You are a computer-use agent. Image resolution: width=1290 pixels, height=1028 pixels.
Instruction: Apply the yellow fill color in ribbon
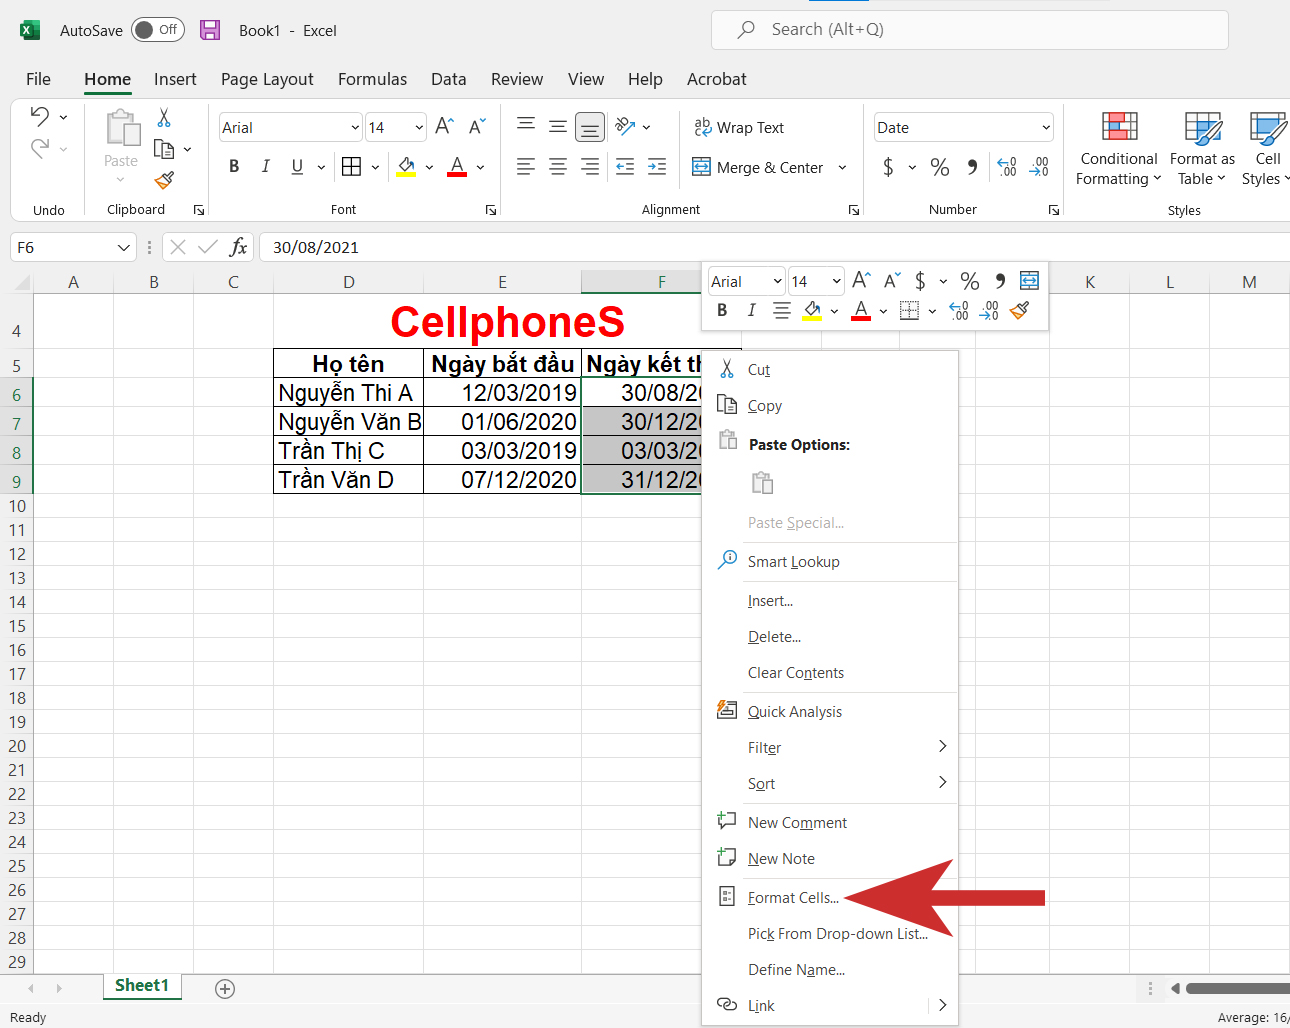click(406, 167)
